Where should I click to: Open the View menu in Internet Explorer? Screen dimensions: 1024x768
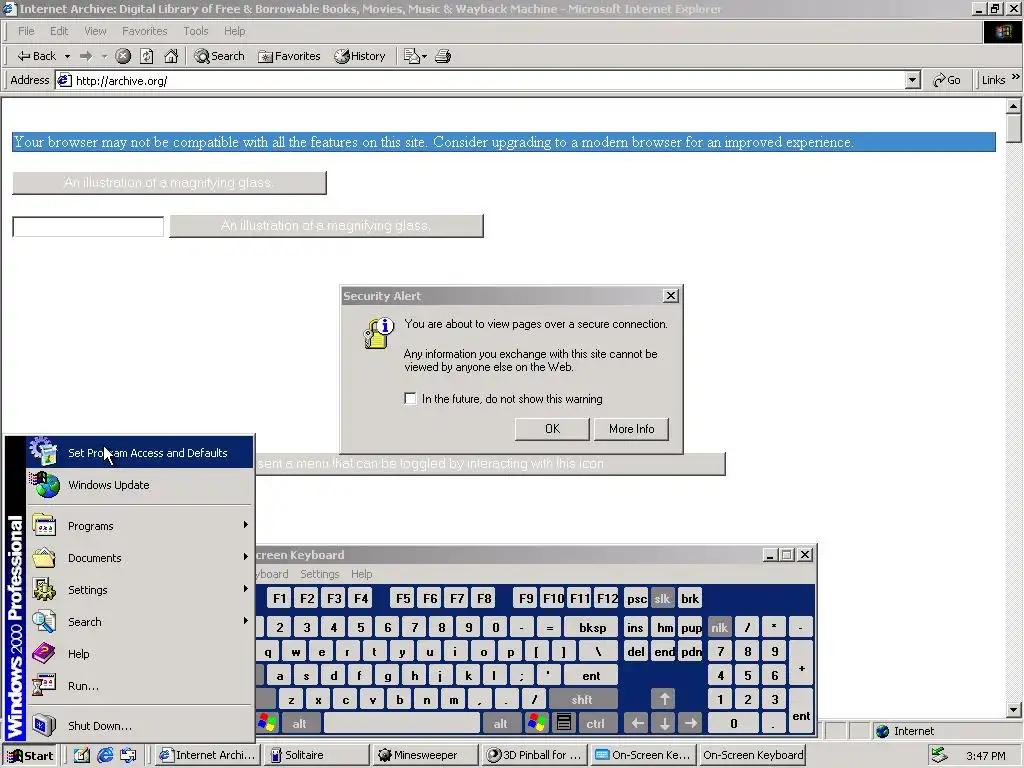[95, 31]
